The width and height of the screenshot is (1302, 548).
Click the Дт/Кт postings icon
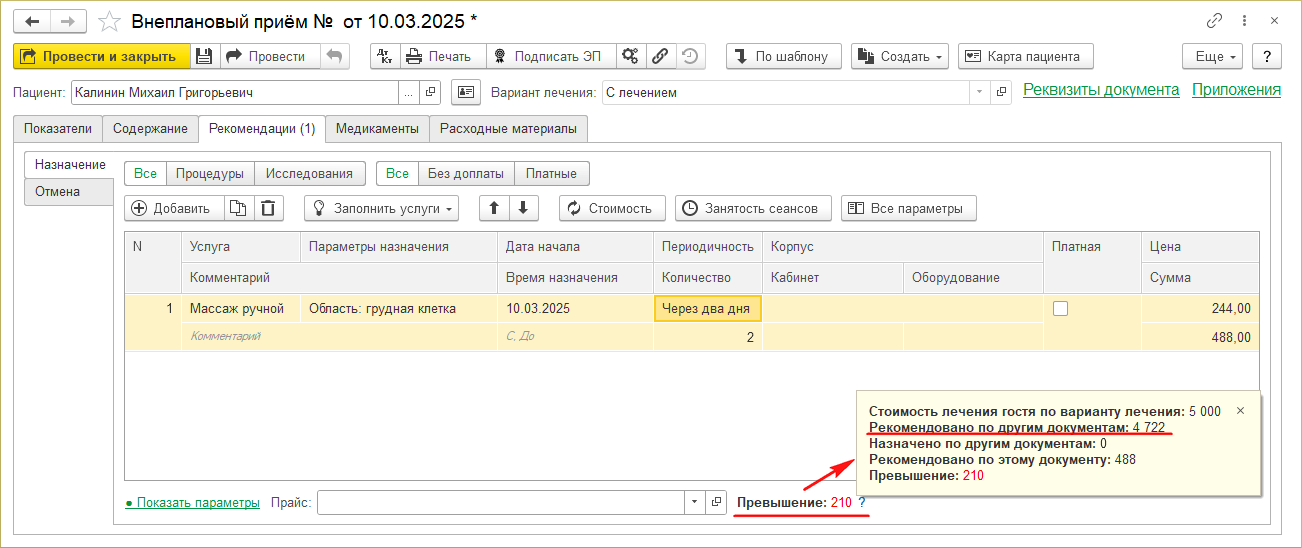385,56
